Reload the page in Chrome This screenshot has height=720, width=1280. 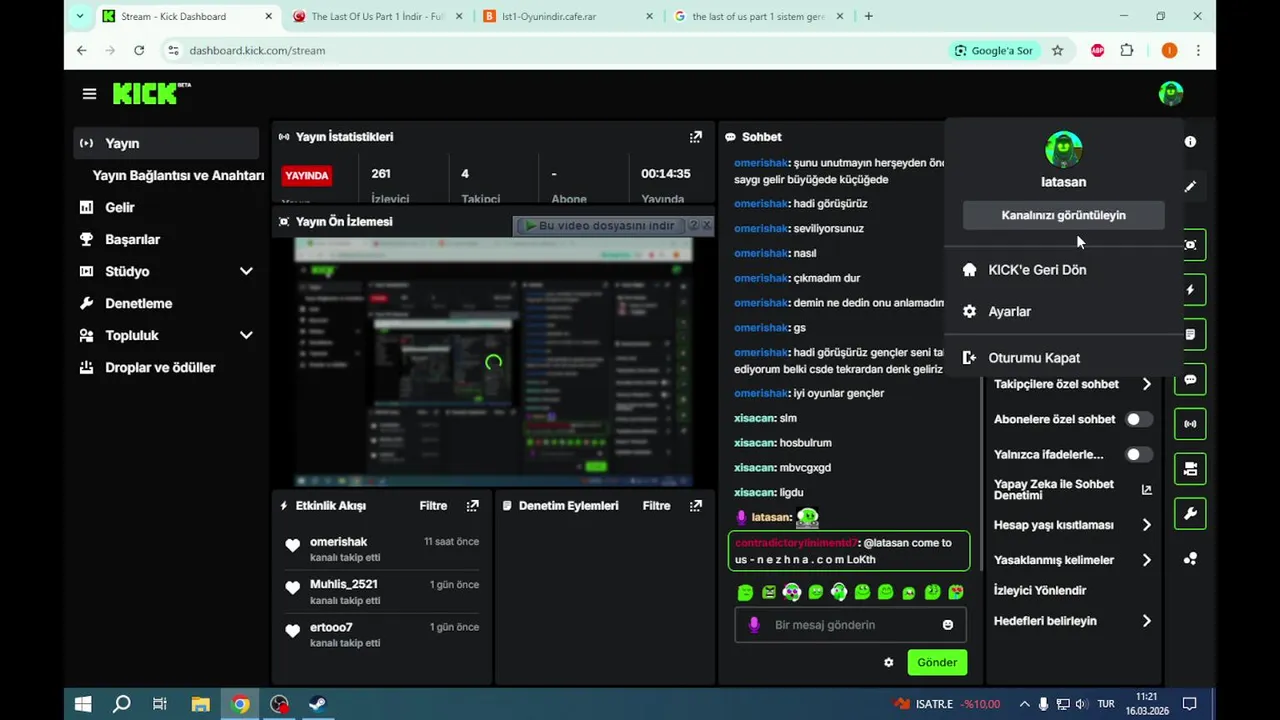point(139,50)
